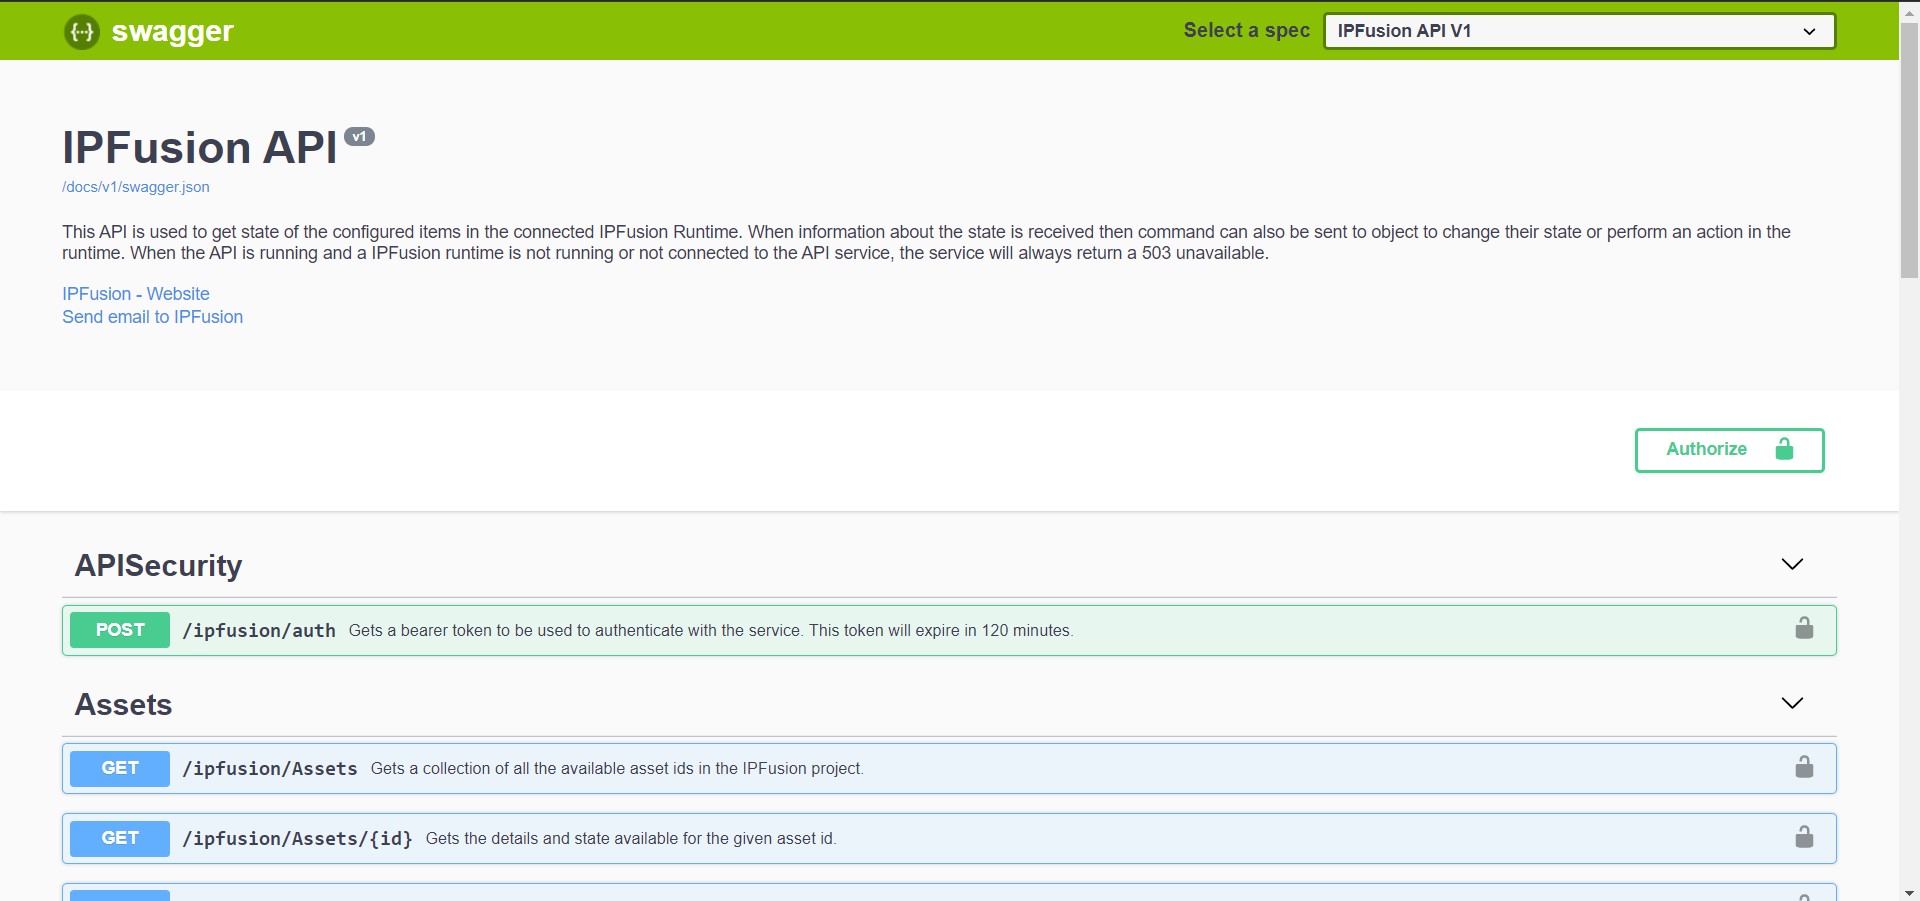Open the Select a spec dropdown
Image resolution: width=1920 pixels, height=901 pixels.
(x=1578, y=31)
